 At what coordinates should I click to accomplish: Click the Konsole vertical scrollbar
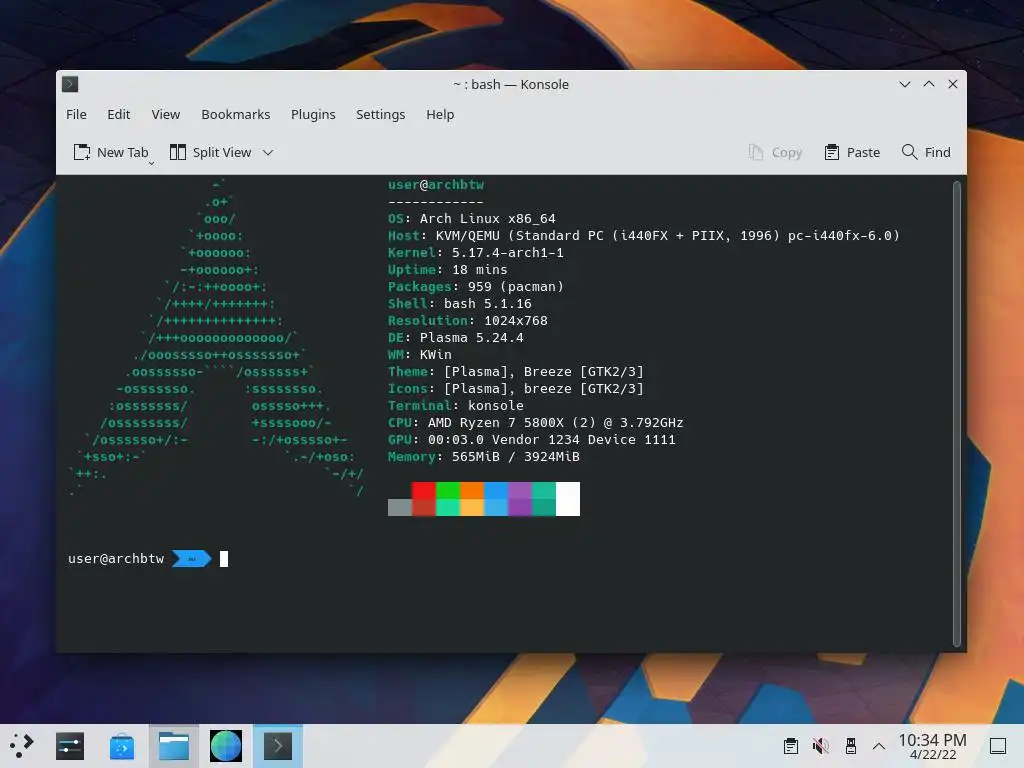[x=957, y=413]
